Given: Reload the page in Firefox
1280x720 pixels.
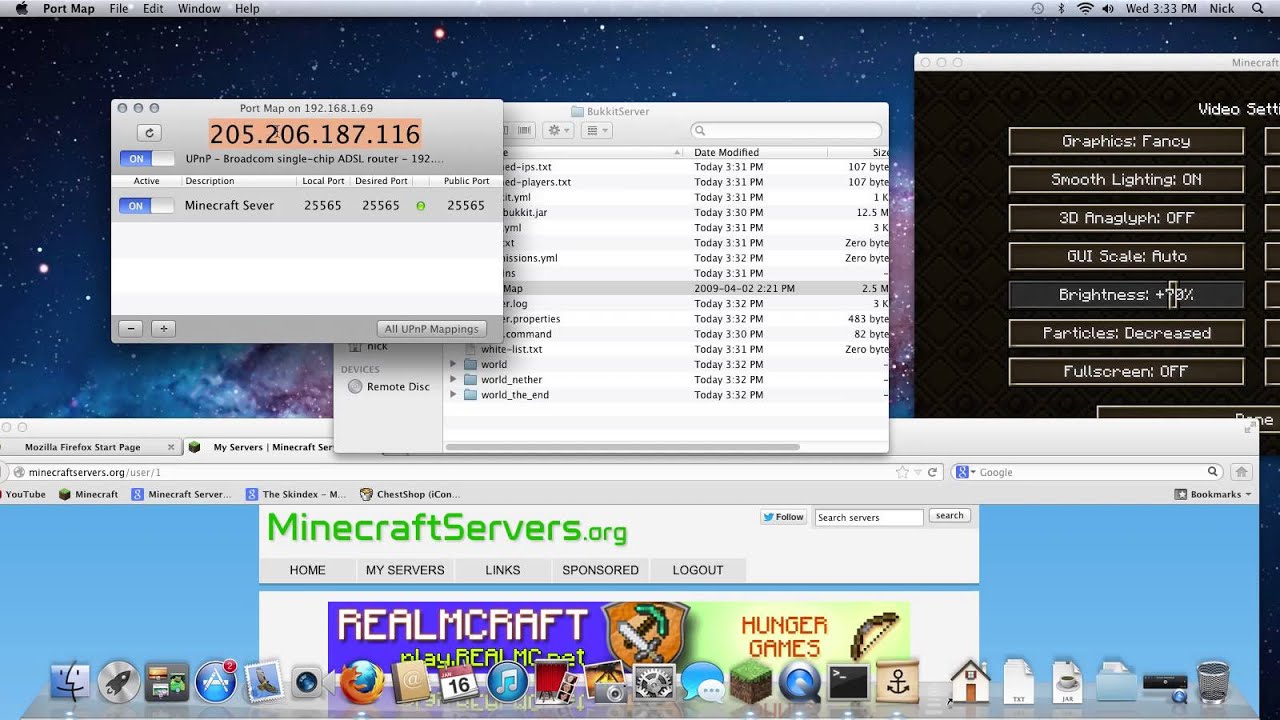Looking at the screenshot, I should [932, 472].
